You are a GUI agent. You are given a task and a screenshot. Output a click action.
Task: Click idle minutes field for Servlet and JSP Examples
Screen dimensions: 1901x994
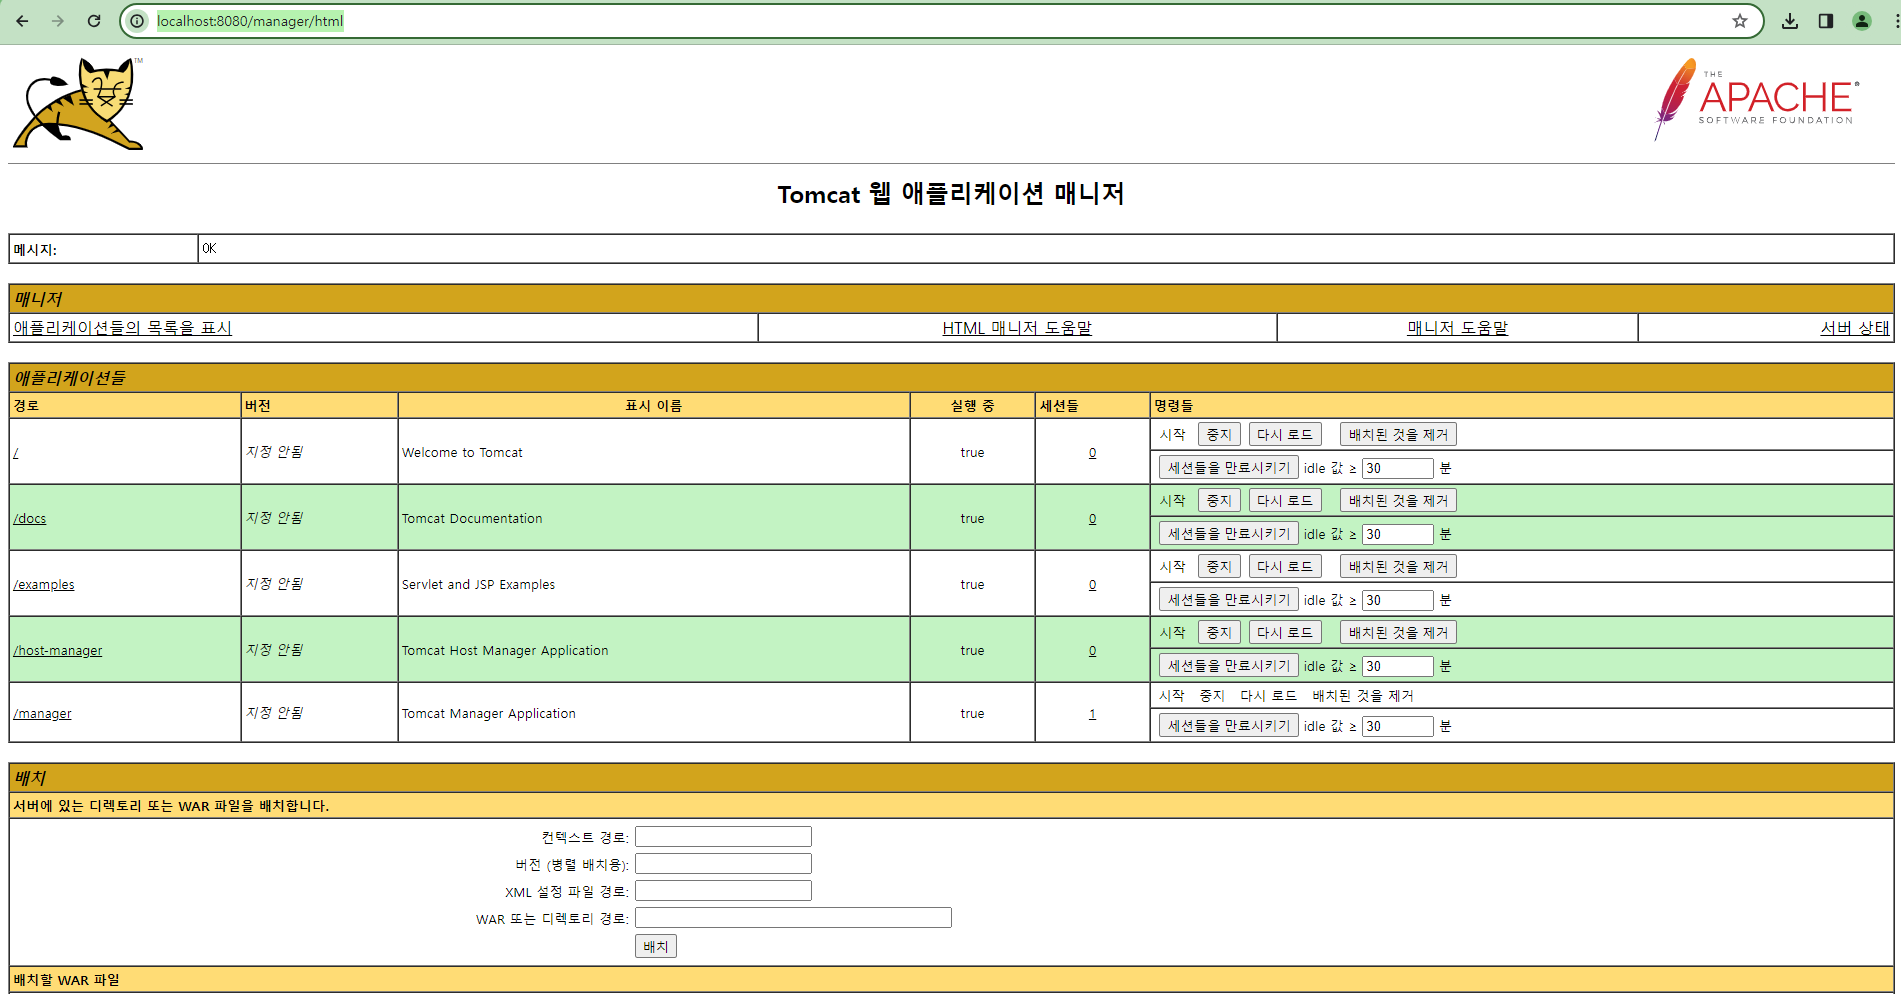[1398, 600]
